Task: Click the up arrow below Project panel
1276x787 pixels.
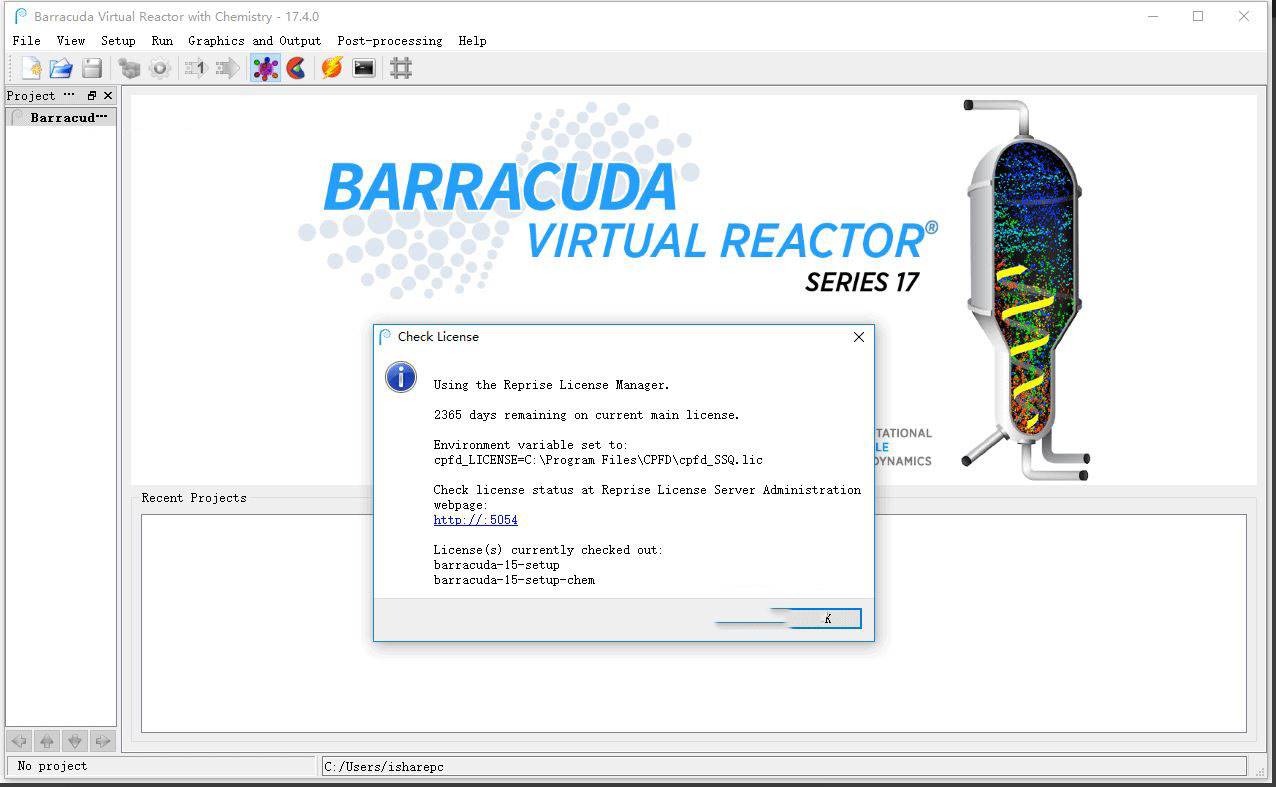Action: click(x=47, y=741)
